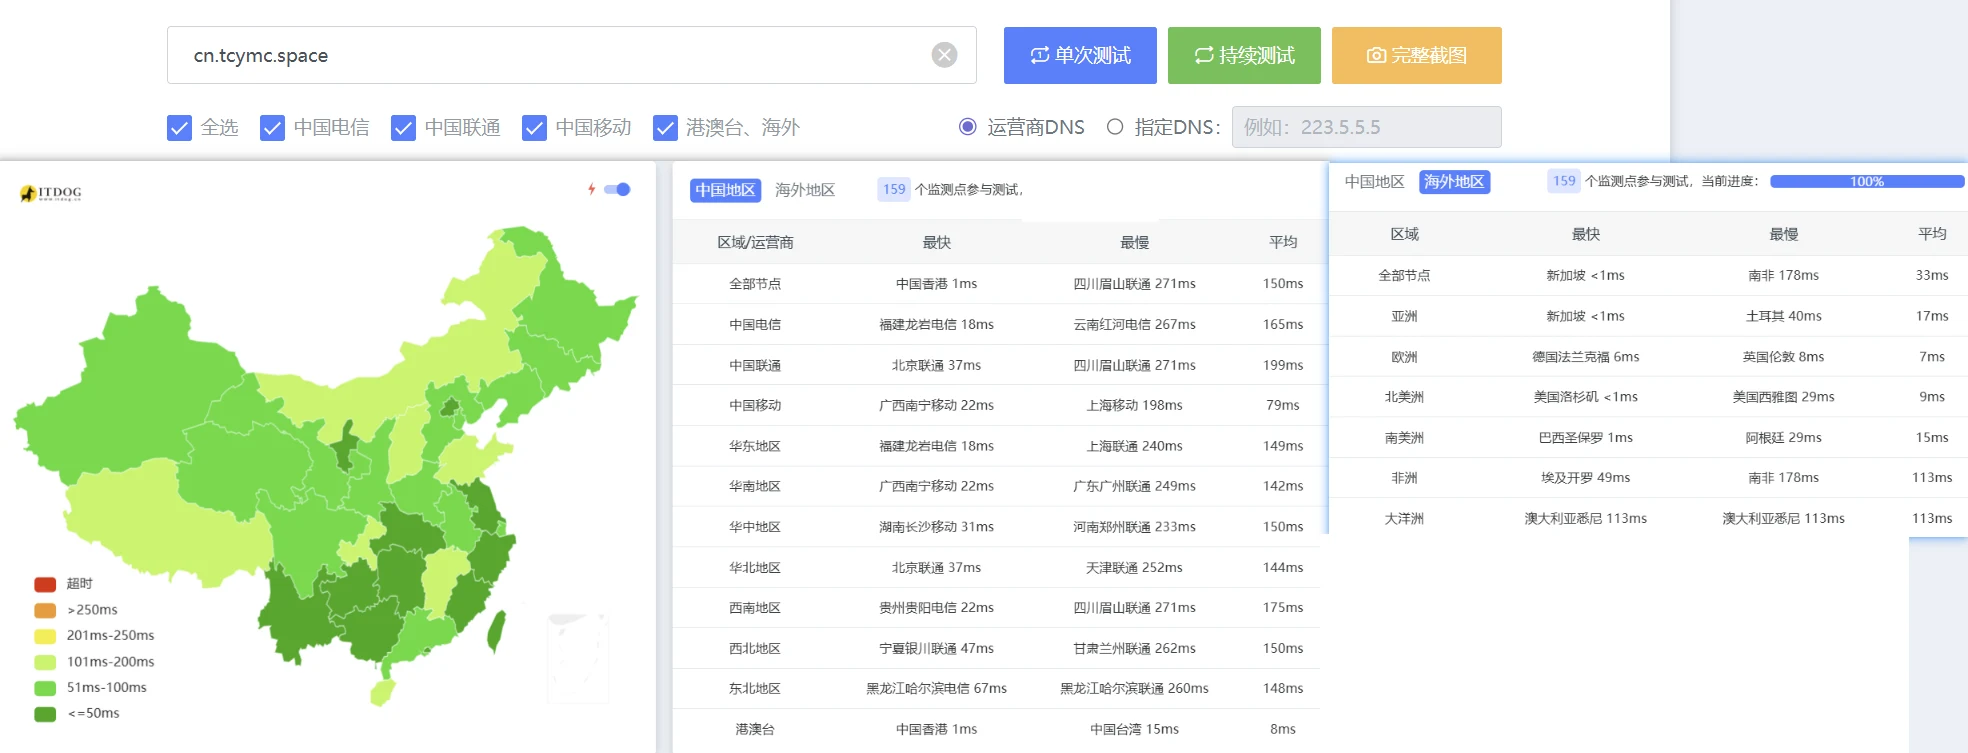The height and width of the screenshot is (753, 1968).
Task: Click Taiwan island on the China map
Action: tap(495, 633)
